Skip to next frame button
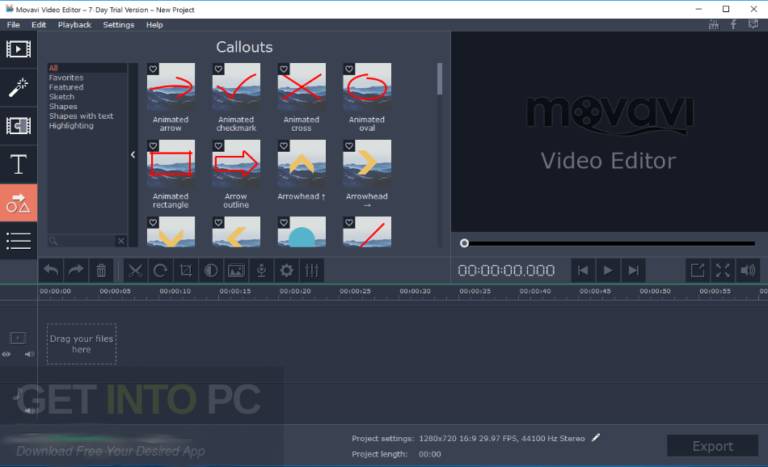Screen dimensions: 768x467 pyautogui.click(x=633, y=270)
